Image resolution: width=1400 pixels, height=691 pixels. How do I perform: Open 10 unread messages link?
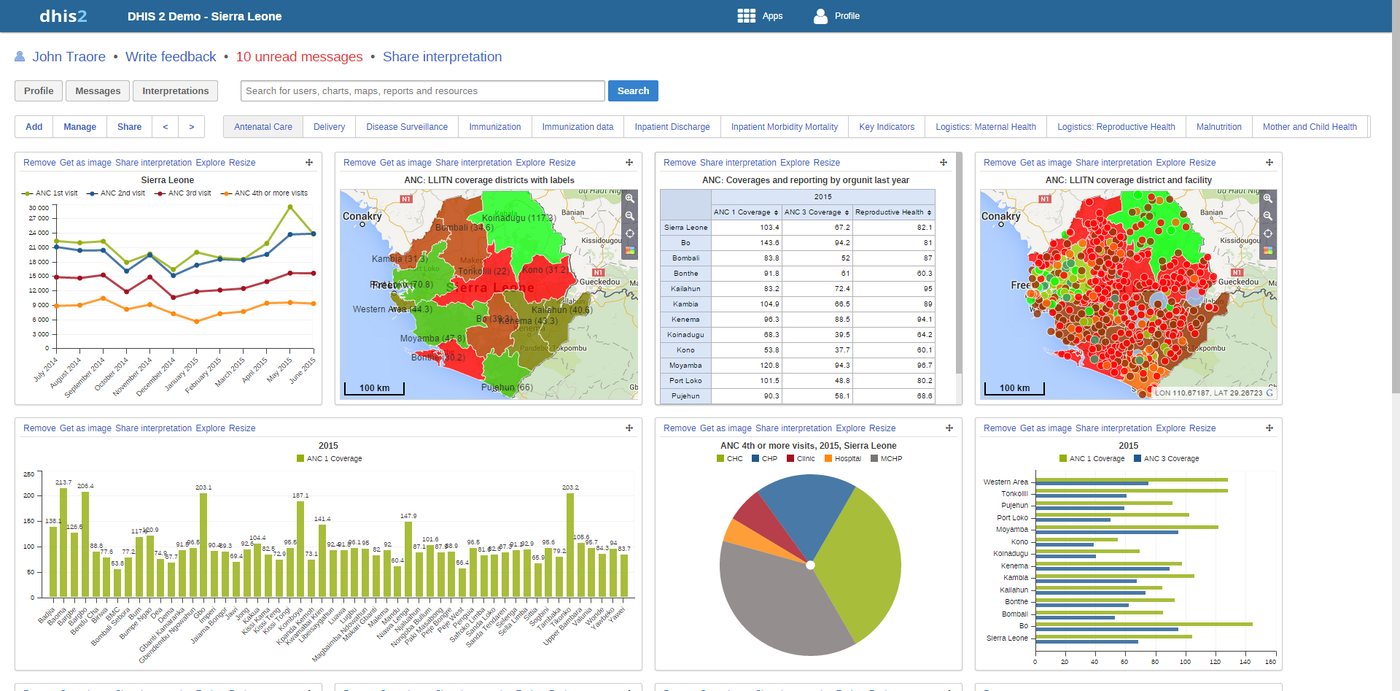(x=299, y=57)
